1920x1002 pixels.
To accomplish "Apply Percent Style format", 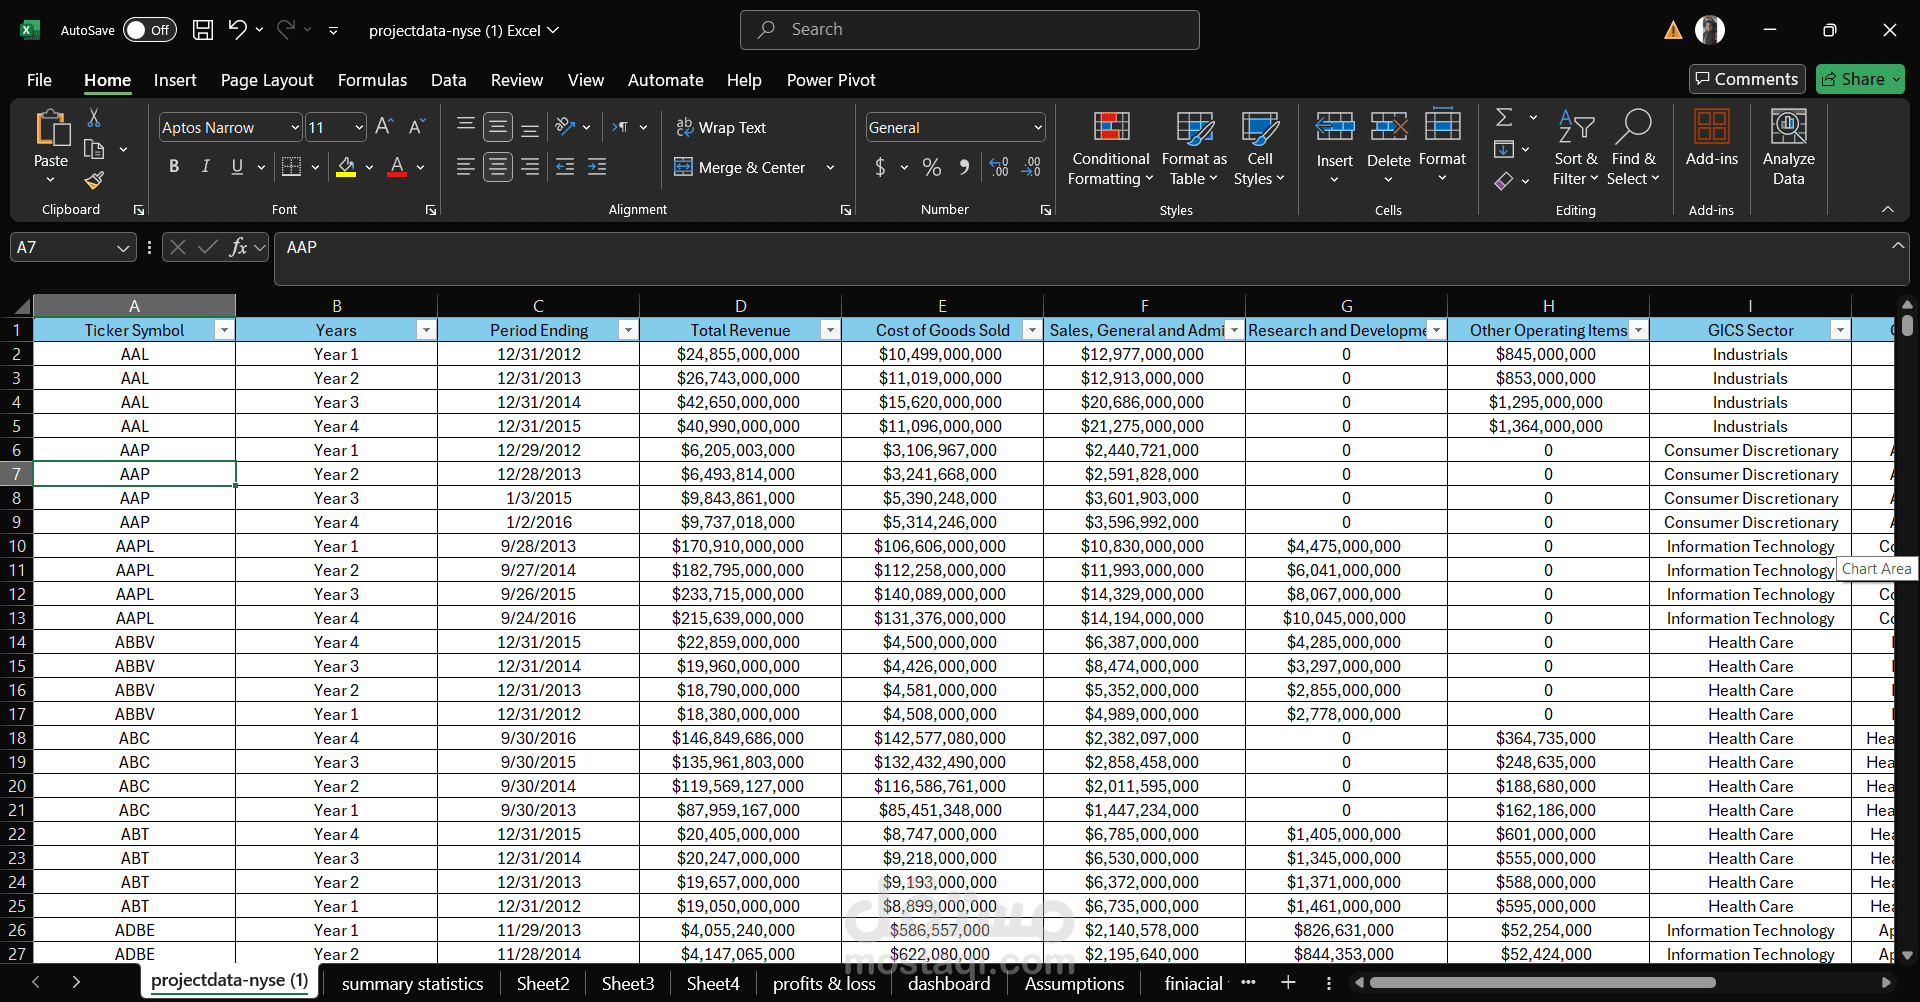I will click(932, 167).
